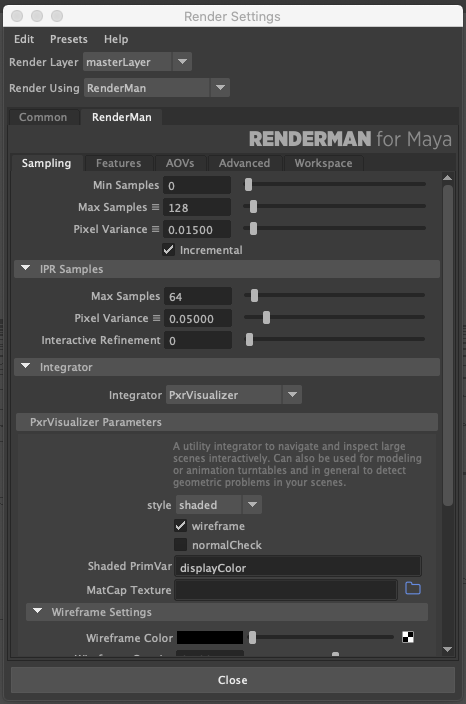Collapse the Integrator section
Image resolution: width=466 pixels, height=704 pixels.
click(x=26, y=366)
